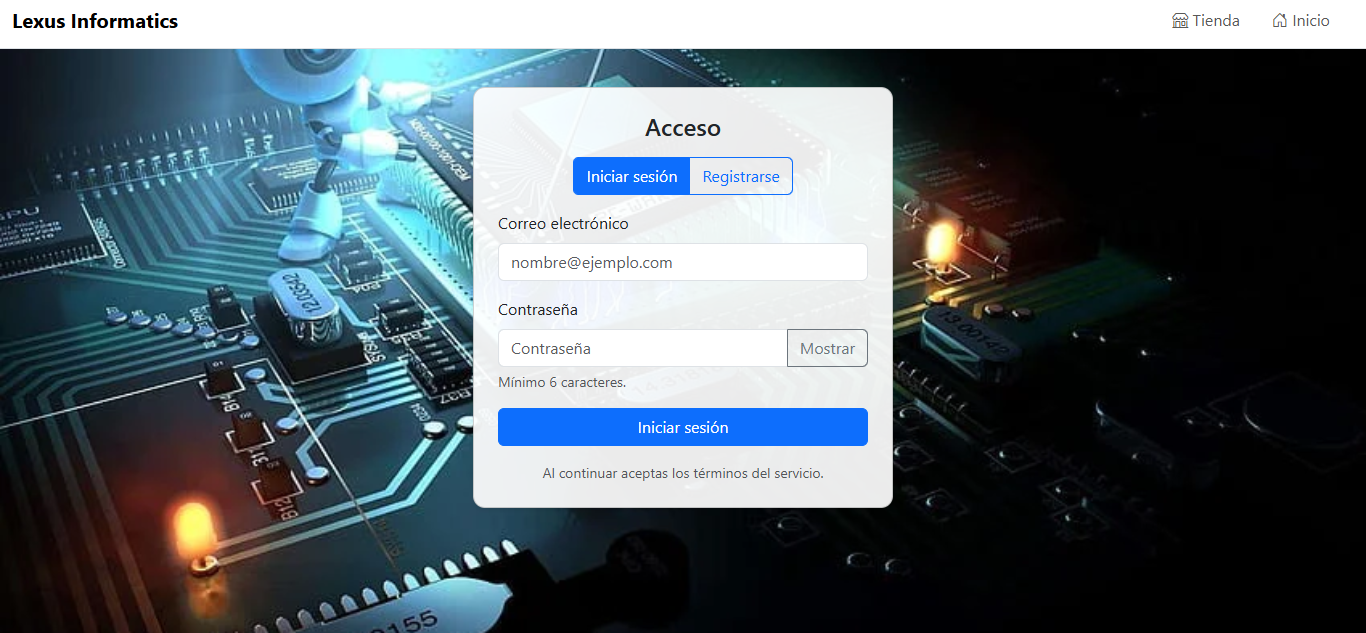Click the 'Mínimo 6 caracteres.' hint text
This screenshot has height=633, width=1366.
point(562,382)
